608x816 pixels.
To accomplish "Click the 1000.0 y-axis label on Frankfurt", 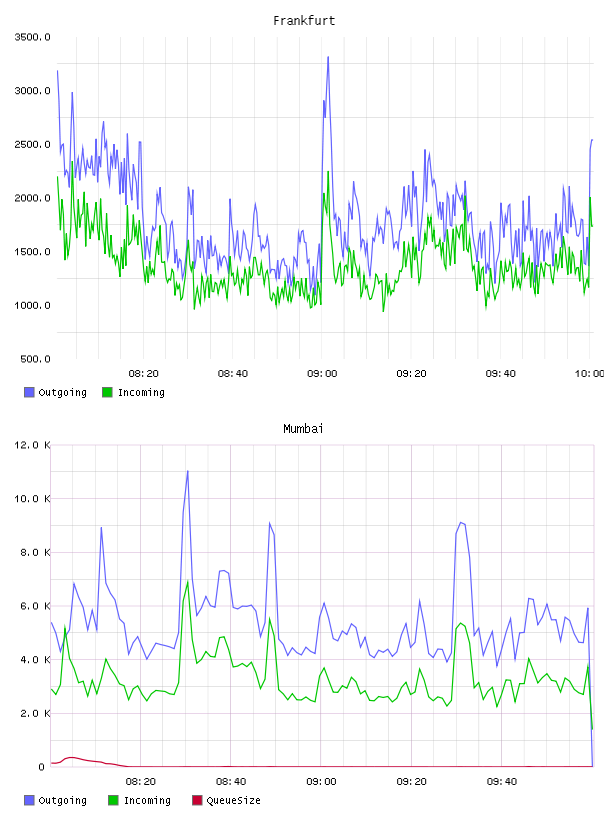I will [32, 305].
